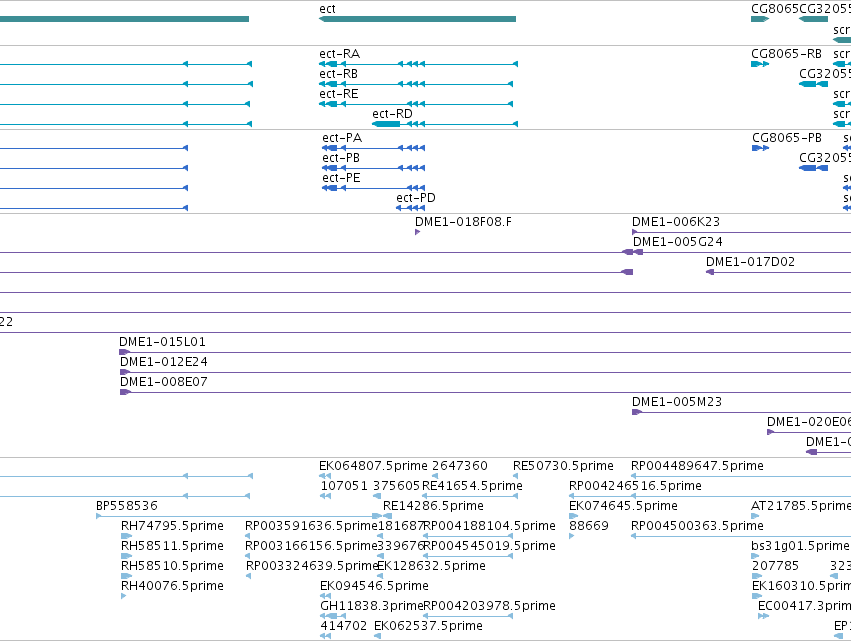Click DME1-005G24 clone label
This screenshot has width=851, height=641.
678,242
